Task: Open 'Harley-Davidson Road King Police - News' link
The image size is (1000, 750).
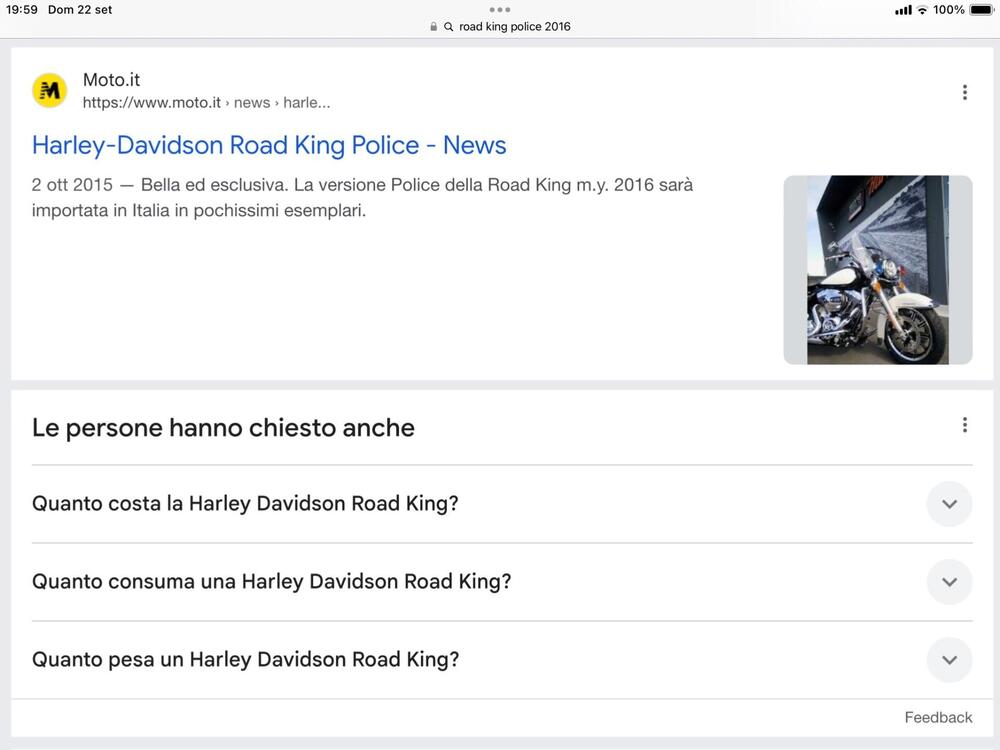Action: pos(269,145)
